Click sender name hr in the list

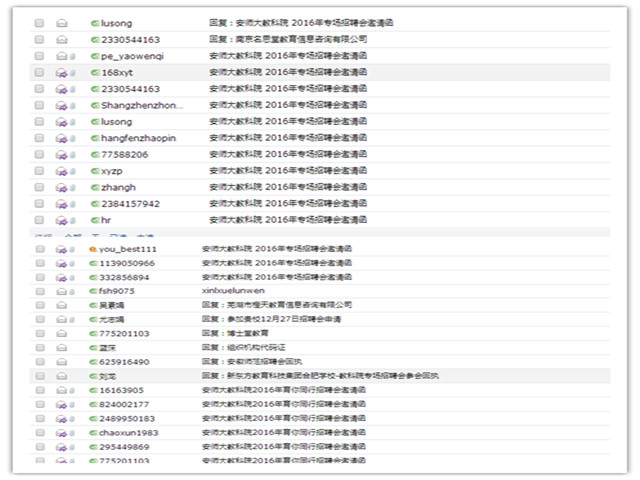click(x=106, y=220)
